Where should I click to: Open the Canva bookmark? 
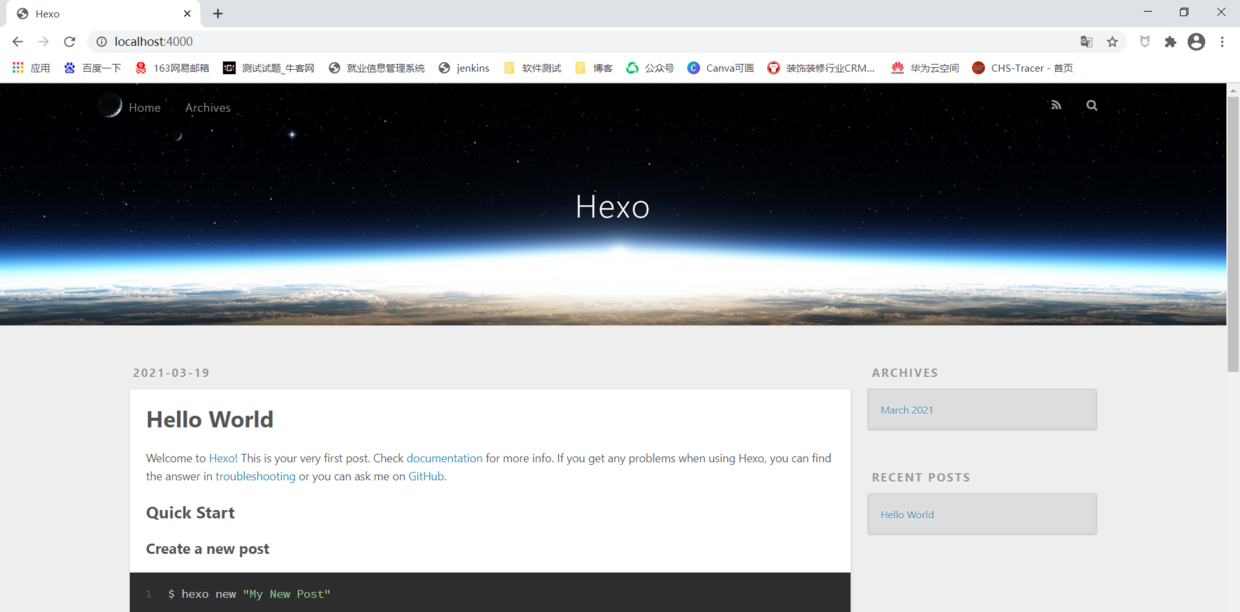pos(720,68)
